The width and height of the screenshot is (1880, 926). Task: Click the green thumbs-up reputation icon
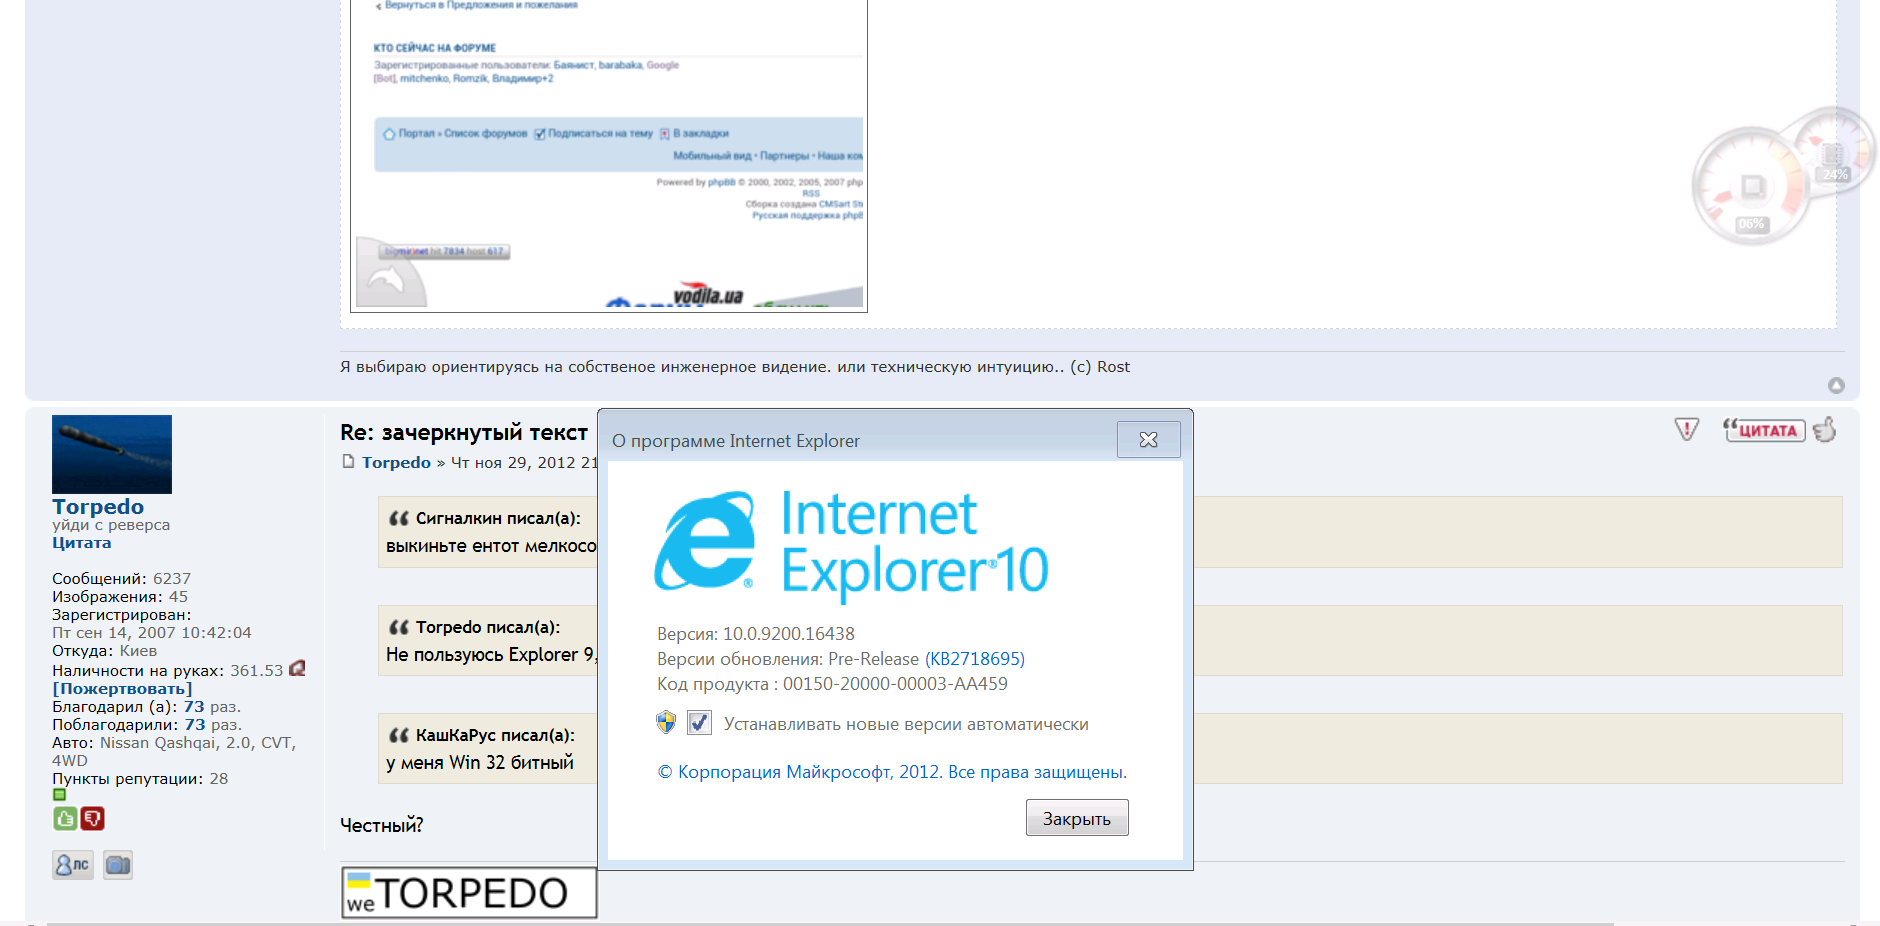65,819
